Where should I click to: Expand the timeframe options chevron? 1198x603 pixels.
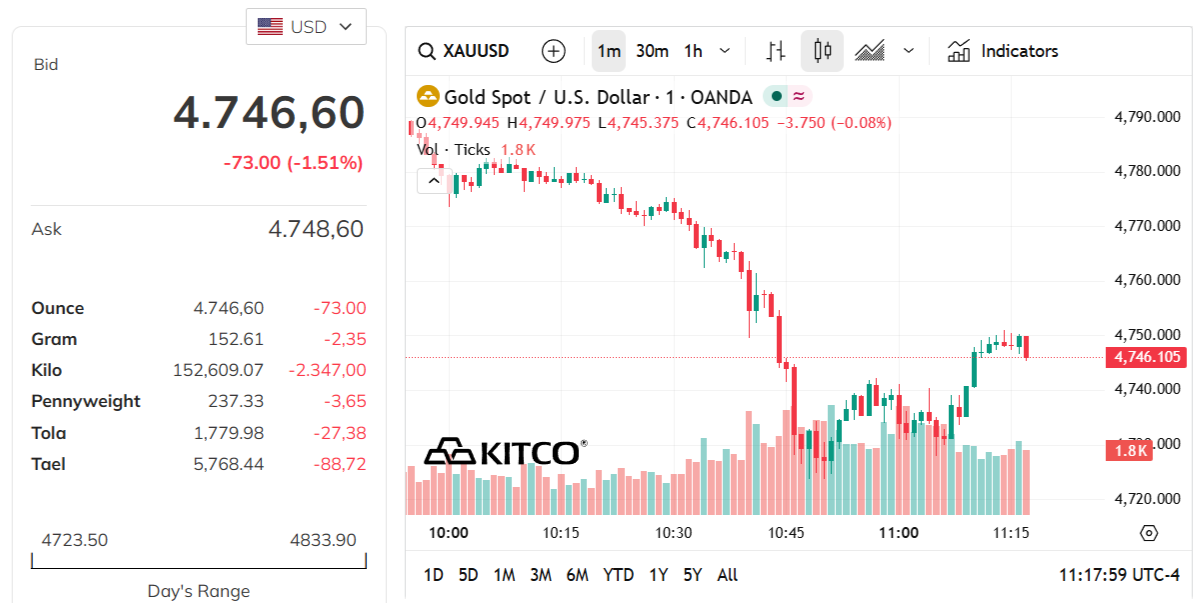722,50
